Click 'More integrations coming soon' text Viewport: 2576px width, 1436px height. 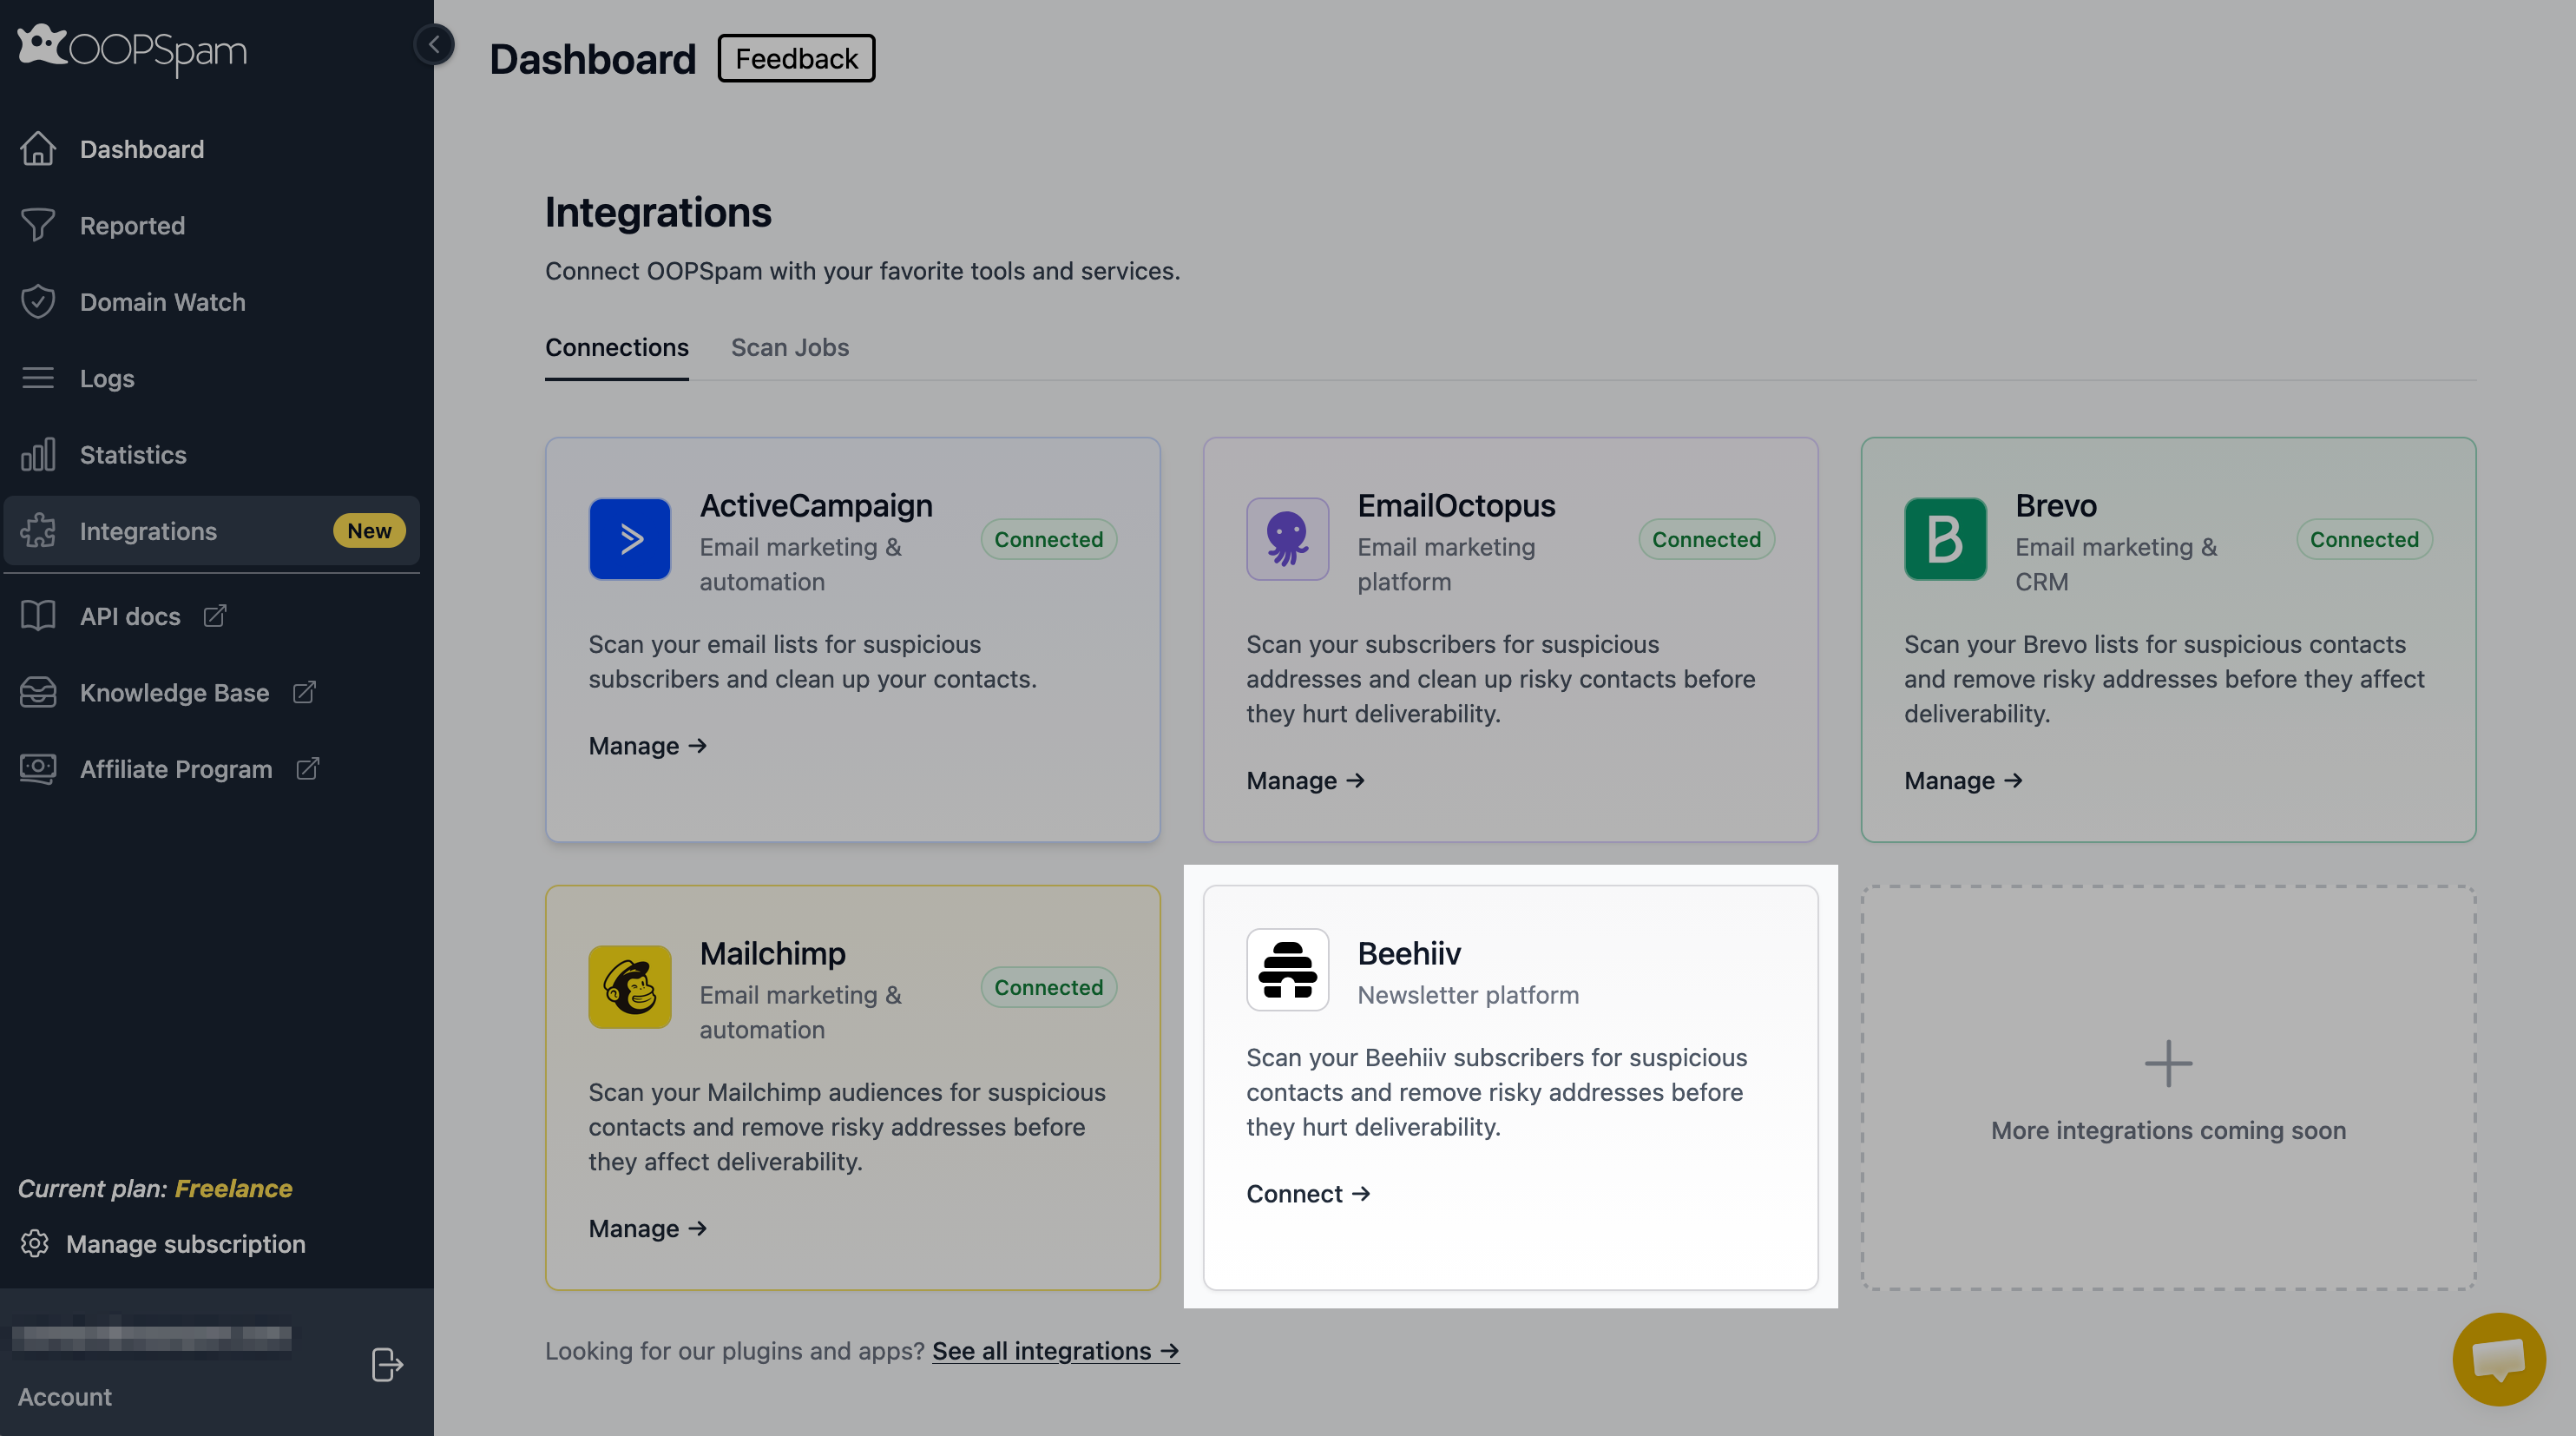click(x=2168, y=1130)
